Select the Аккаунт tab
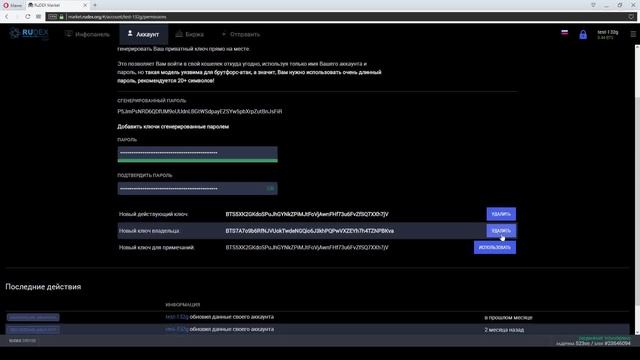The image size is (640, 360). 144,34
